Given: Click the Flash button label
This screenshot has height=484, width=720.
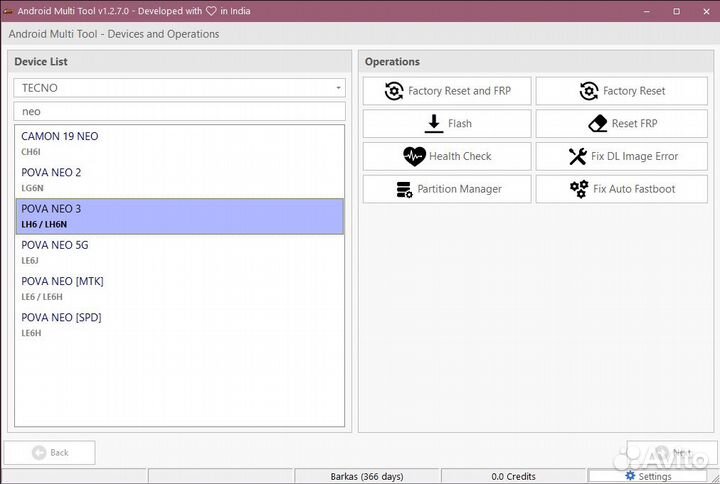Looking at the screenshot, I should [x=460, y=124].
